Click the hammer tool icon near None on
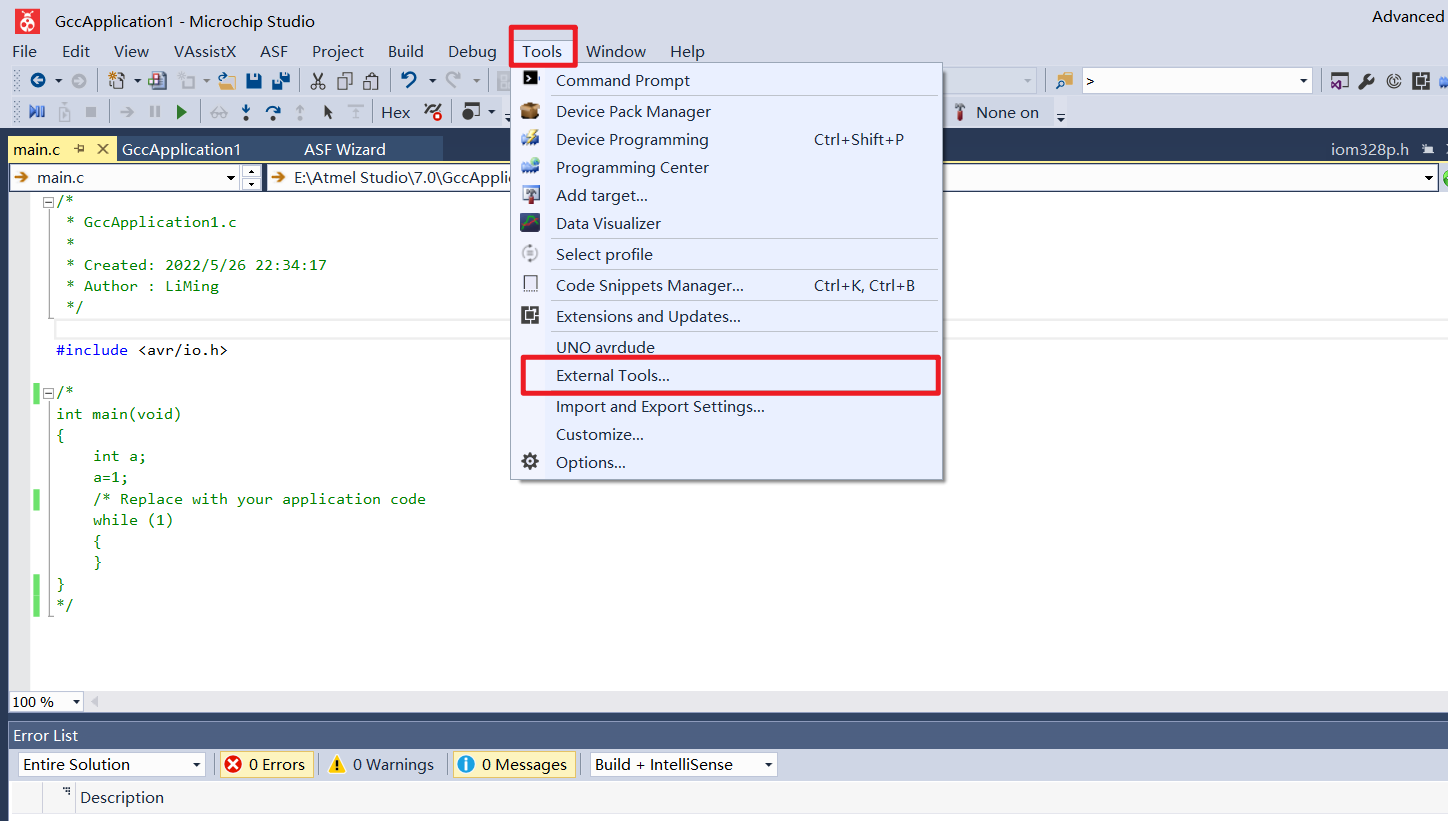The width and height of the screenshot is (1448, 821). (x=960, y=112)
